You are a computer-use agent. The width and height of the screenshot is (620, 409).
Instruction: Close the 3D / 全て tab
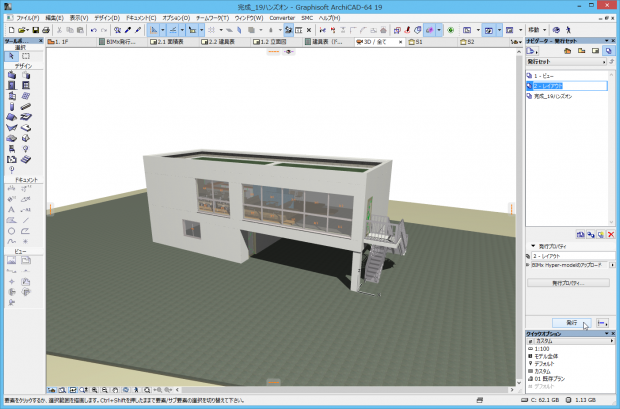click(400, 42)
